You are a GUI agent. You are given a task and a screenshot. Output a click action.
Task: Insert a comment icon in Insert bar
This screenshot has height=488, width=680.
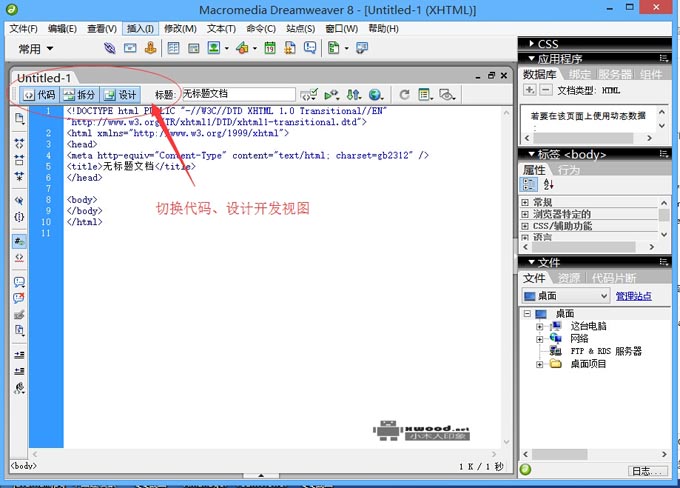click(310, 48)
